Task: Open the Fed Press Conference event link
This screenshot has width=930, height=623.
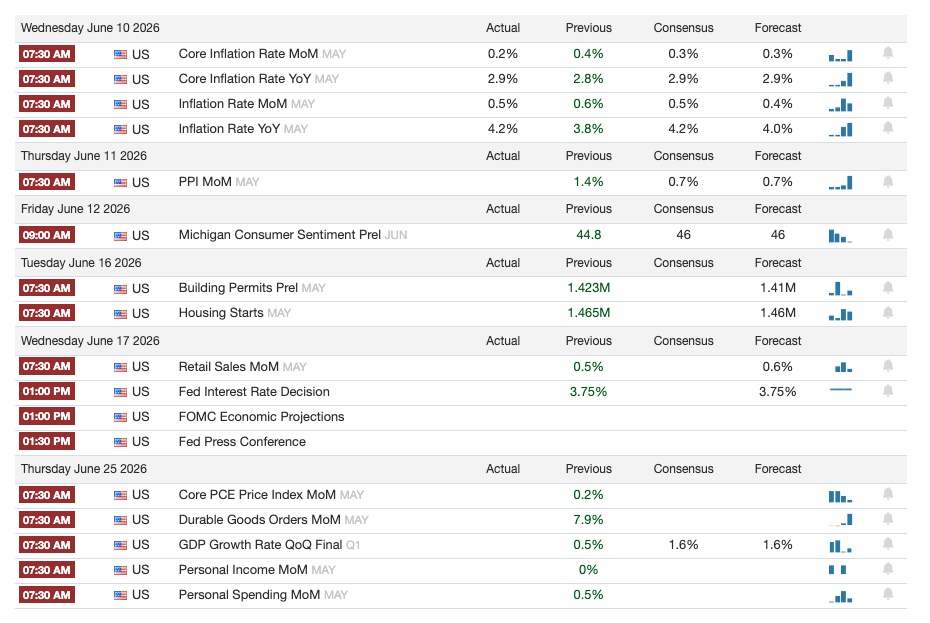Action: tap(242, 441)
